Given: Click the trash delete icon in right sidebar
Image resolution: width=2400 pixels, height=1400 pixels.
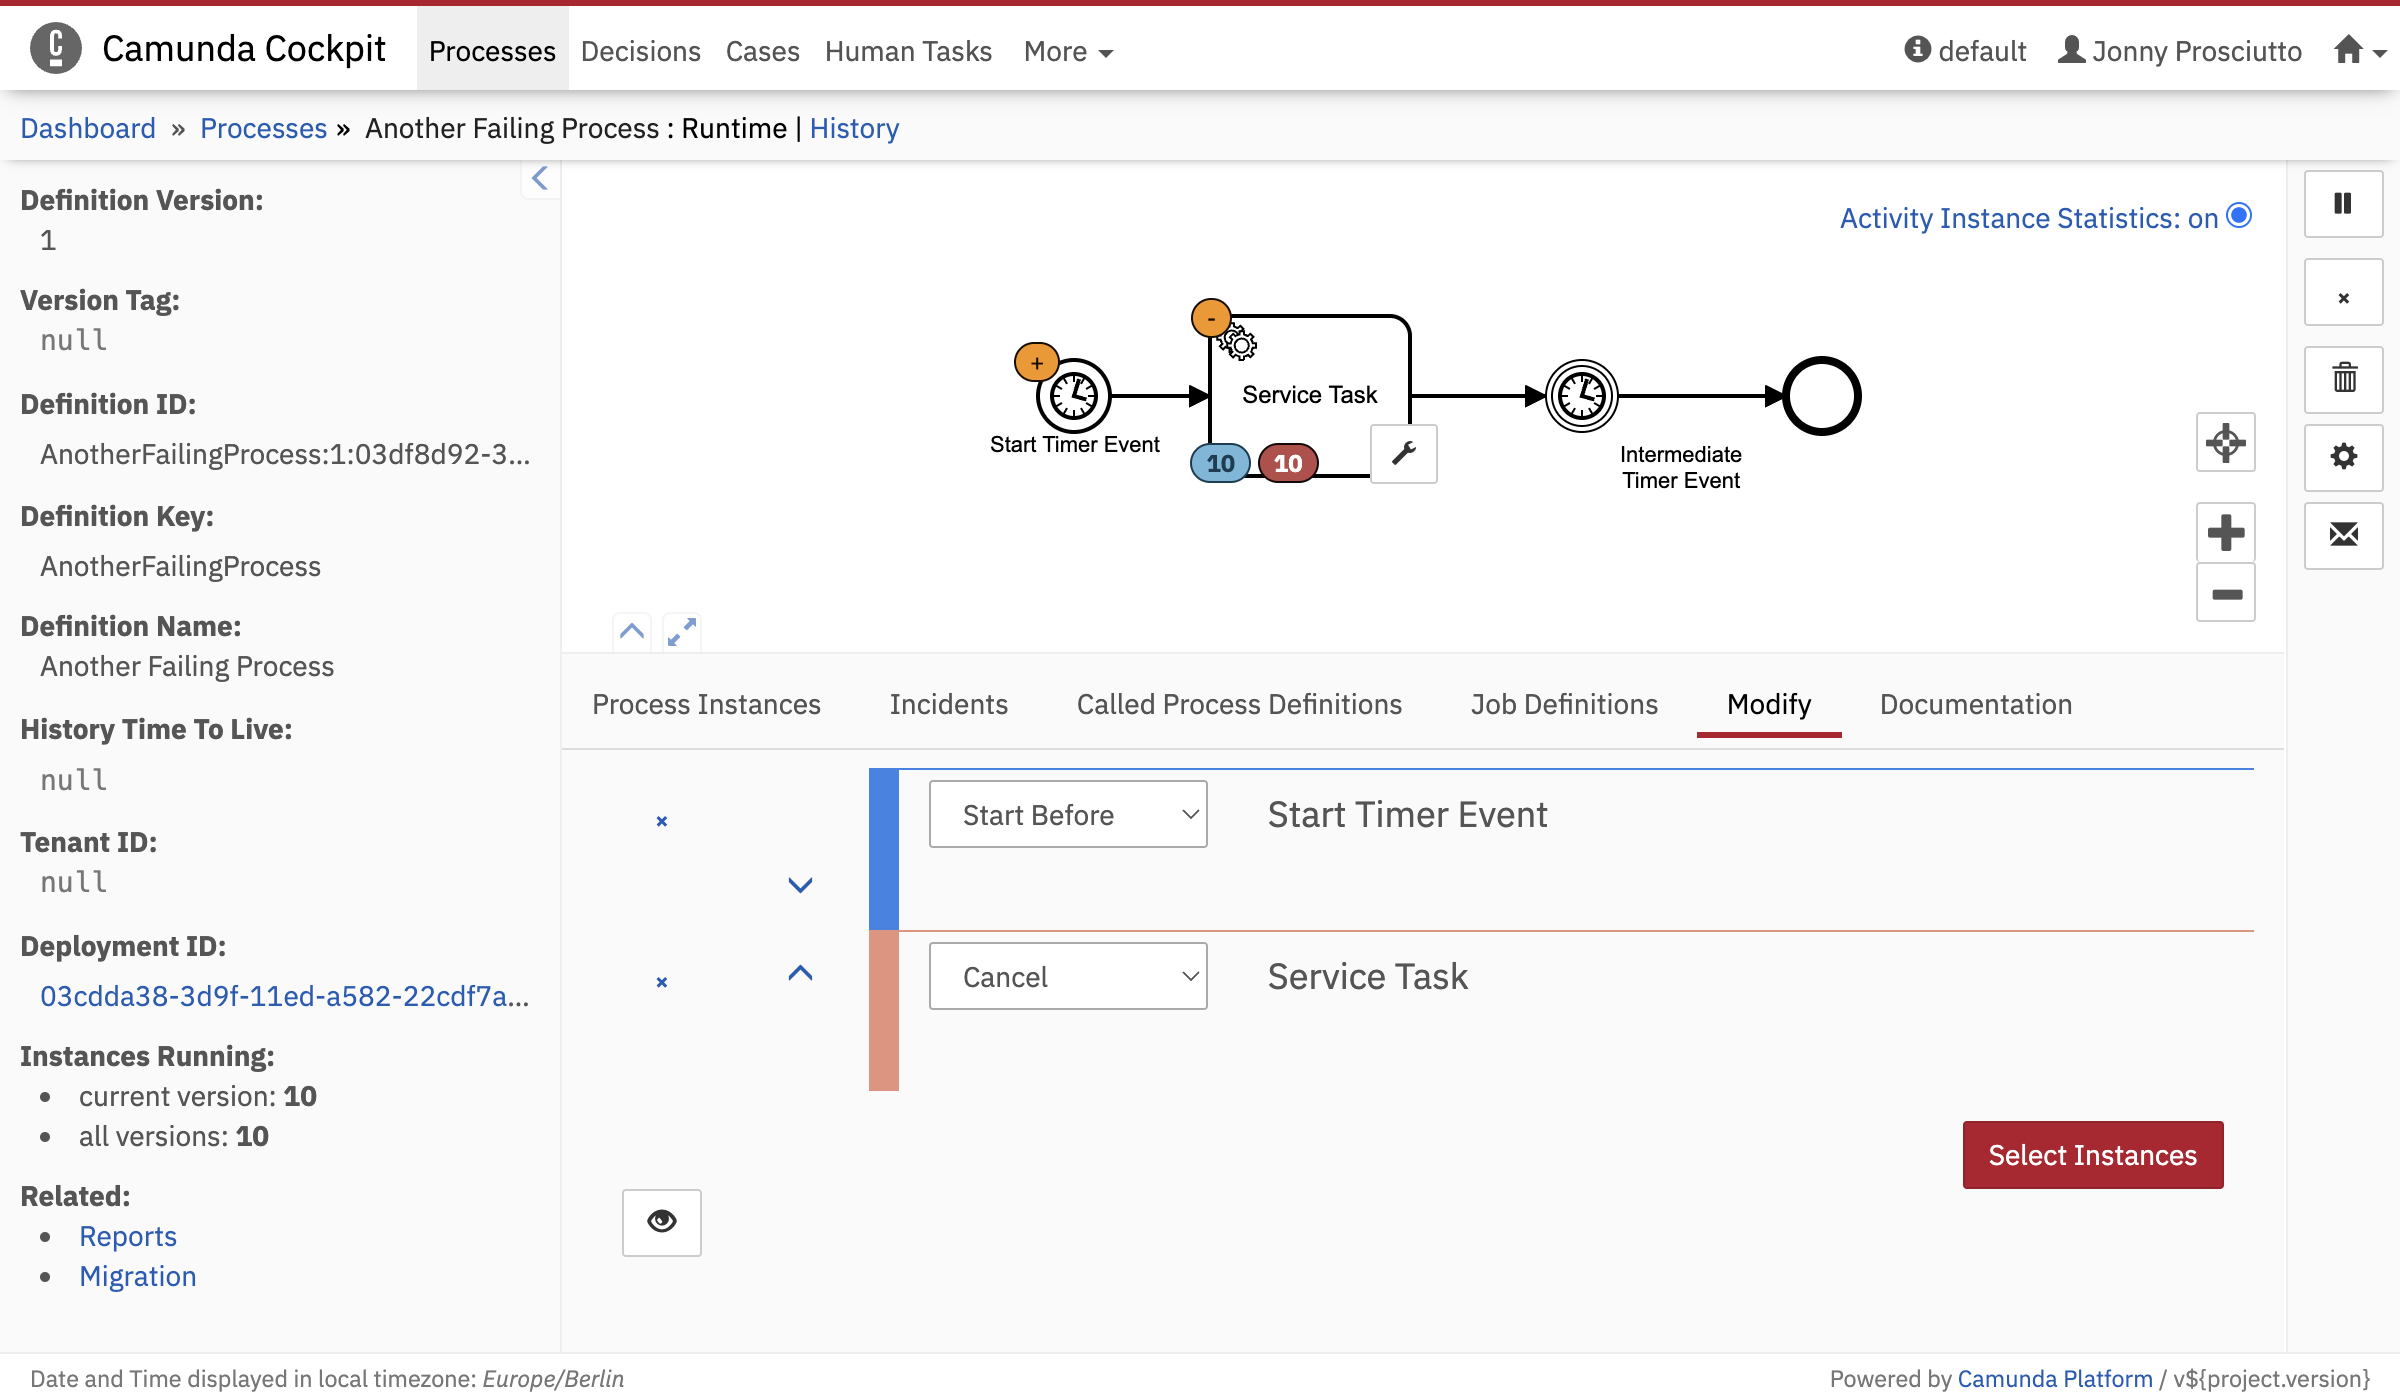Looking at the screenshot, I should click(x=2343, y=379).
